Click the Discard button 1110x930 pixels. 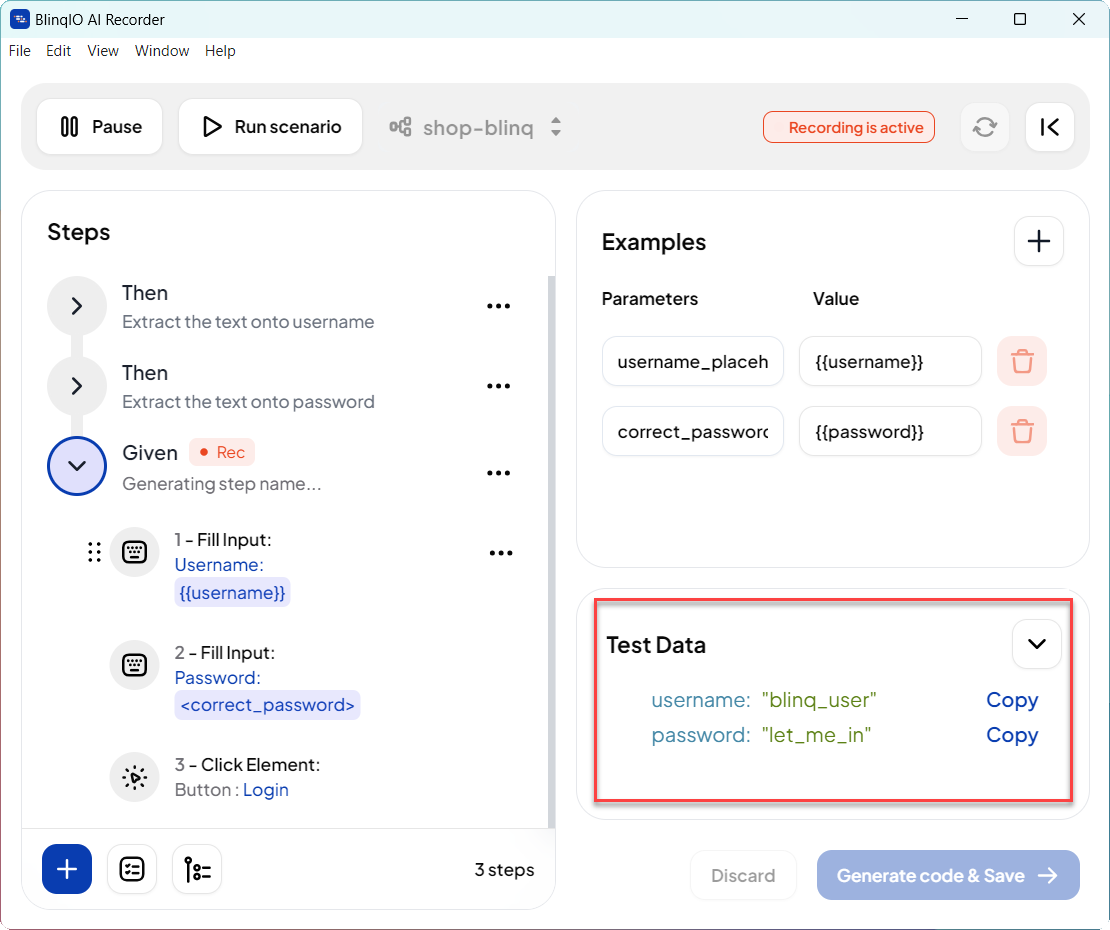coord(743,876)
